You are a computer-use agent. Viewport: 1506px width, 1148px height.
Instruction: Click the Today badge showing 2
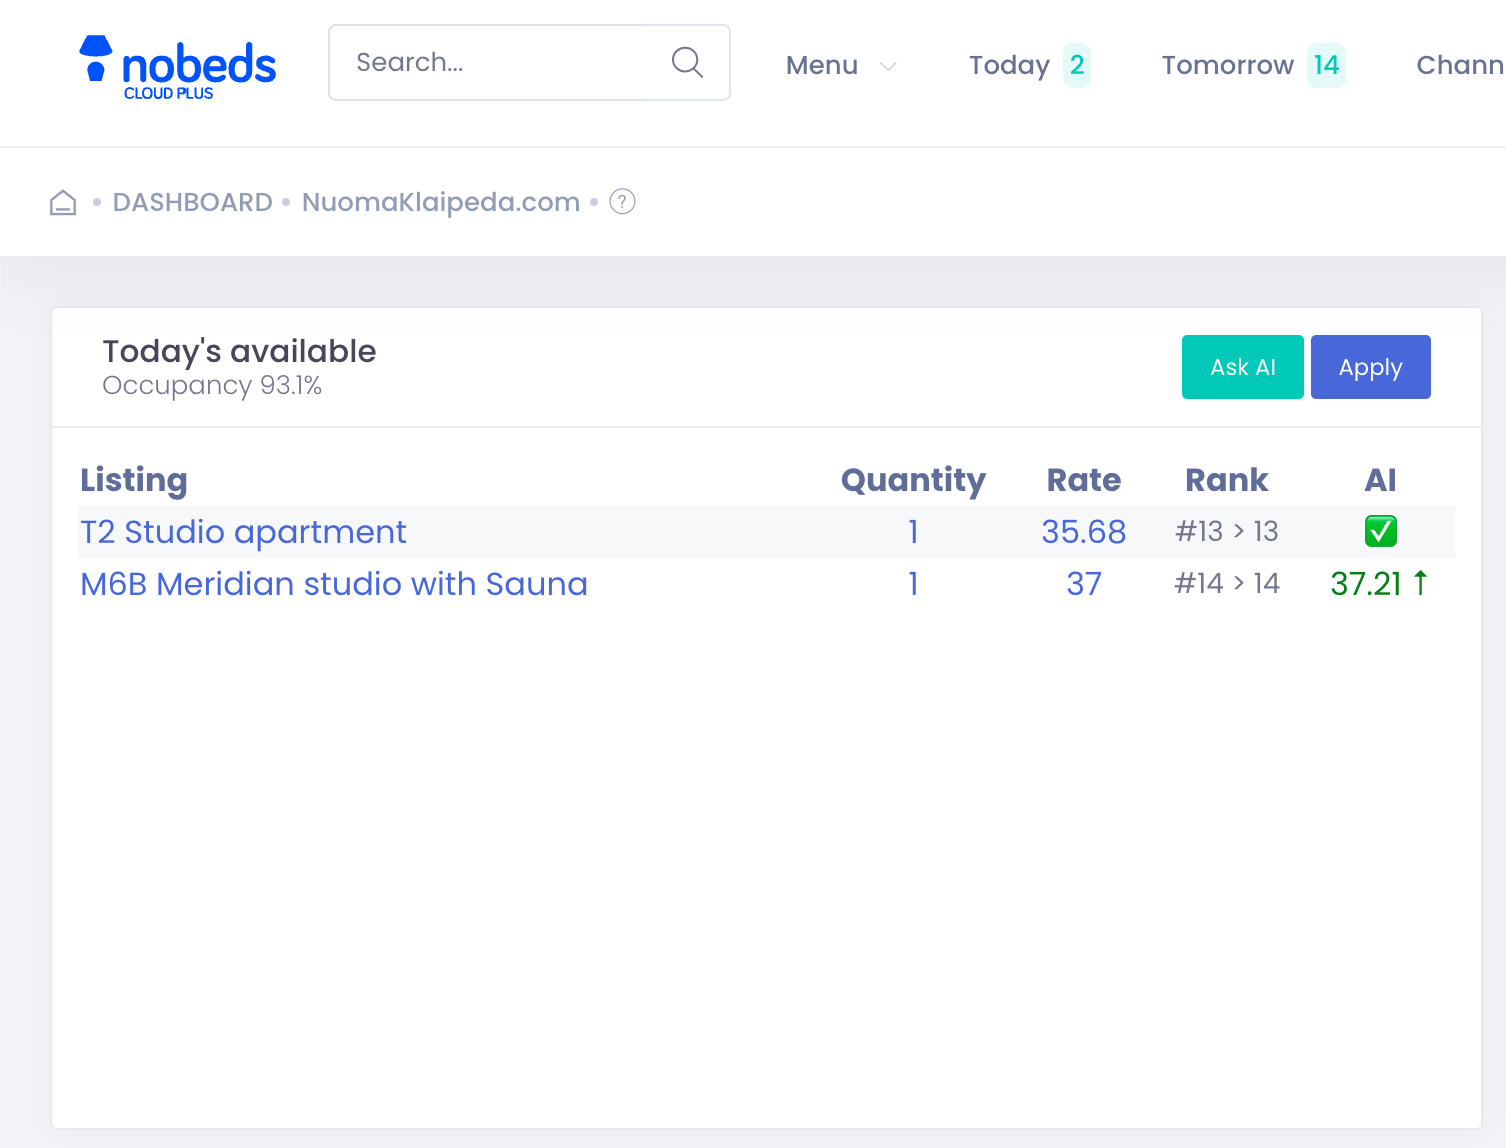1077,65
